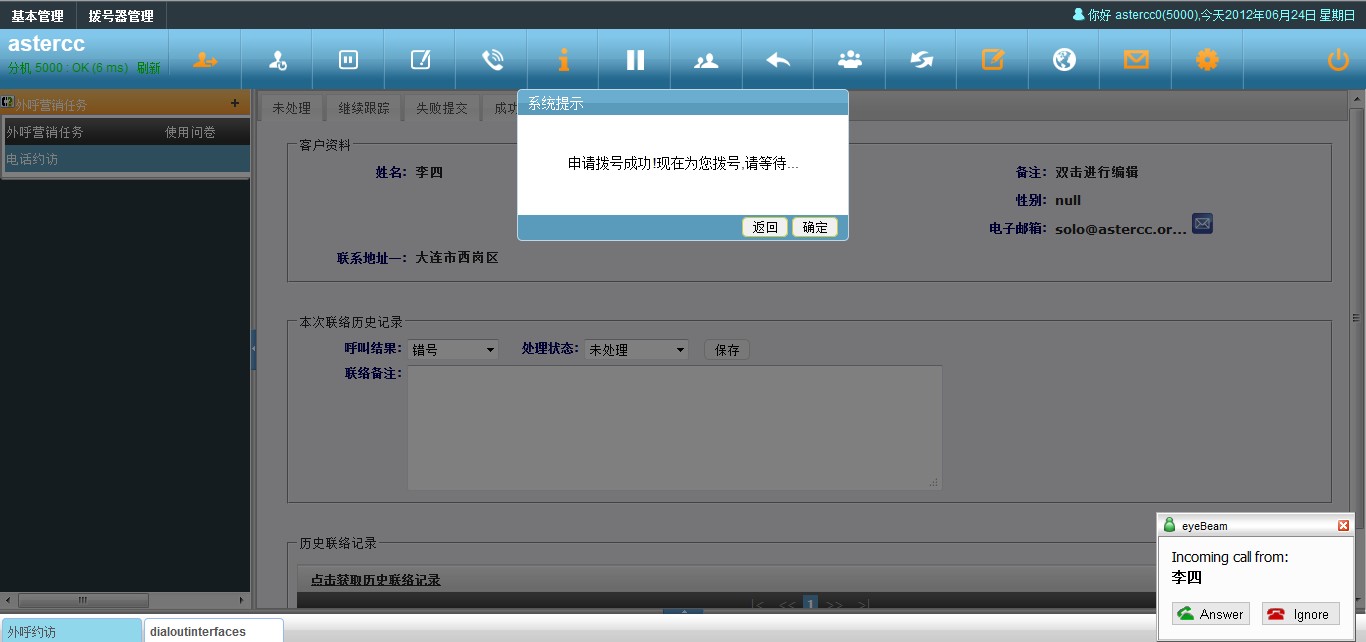Click the globe icon in toolbar
The height and width of the screenshot is (642, 1366).
click(x=1064, y=60)
